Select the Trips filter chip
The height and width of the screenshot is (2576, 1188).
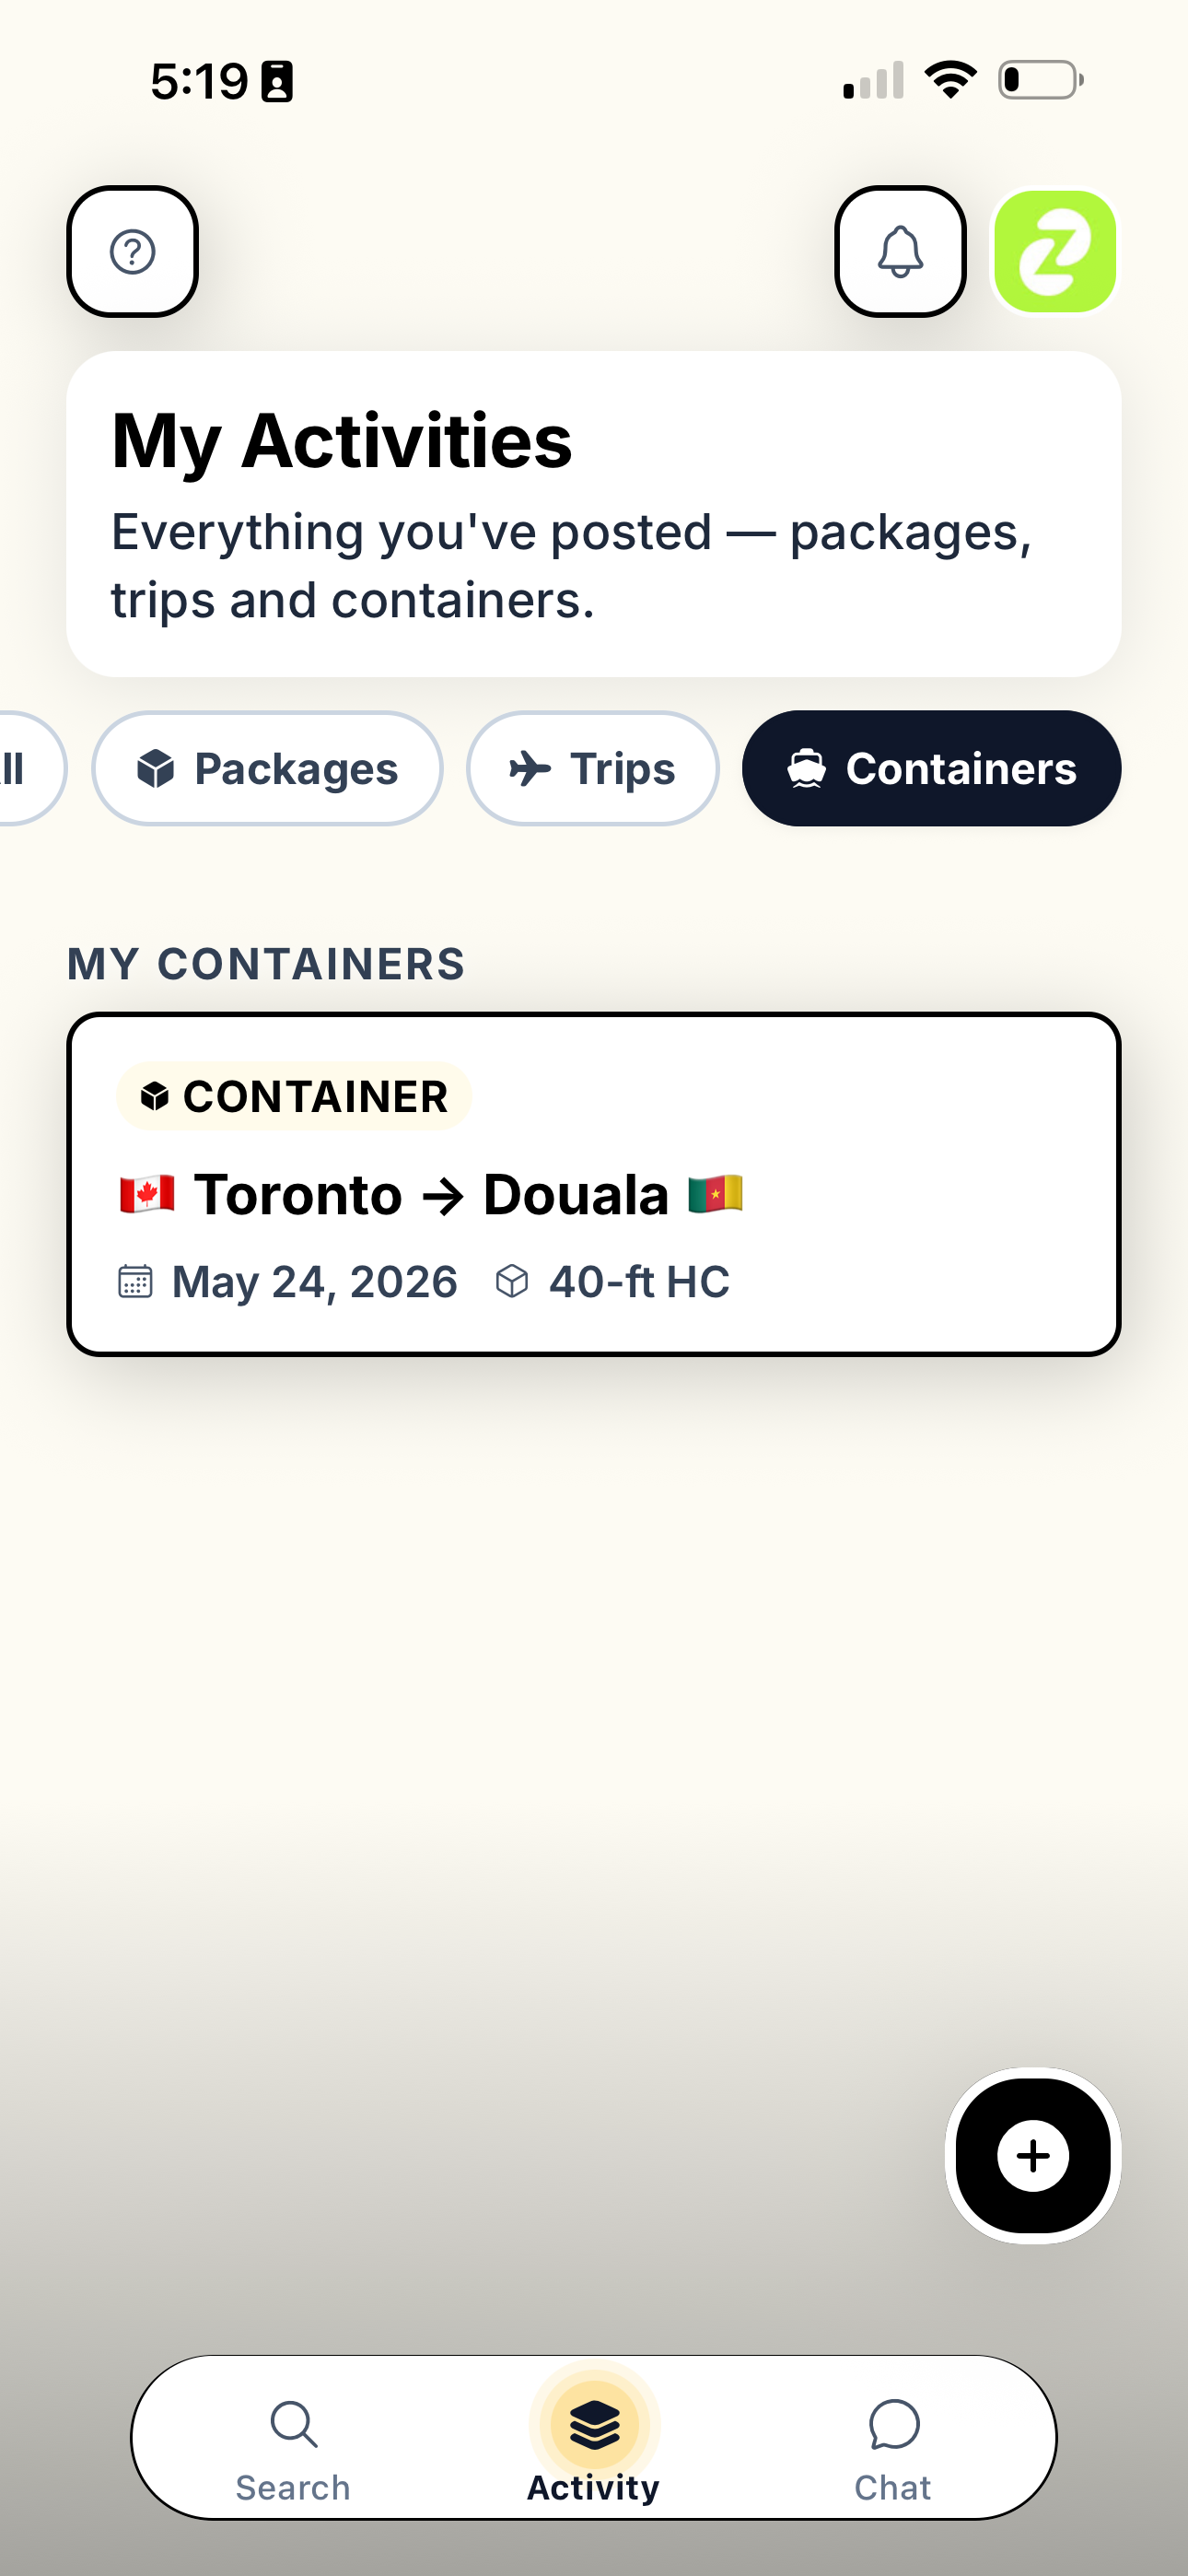coord(592,768)
